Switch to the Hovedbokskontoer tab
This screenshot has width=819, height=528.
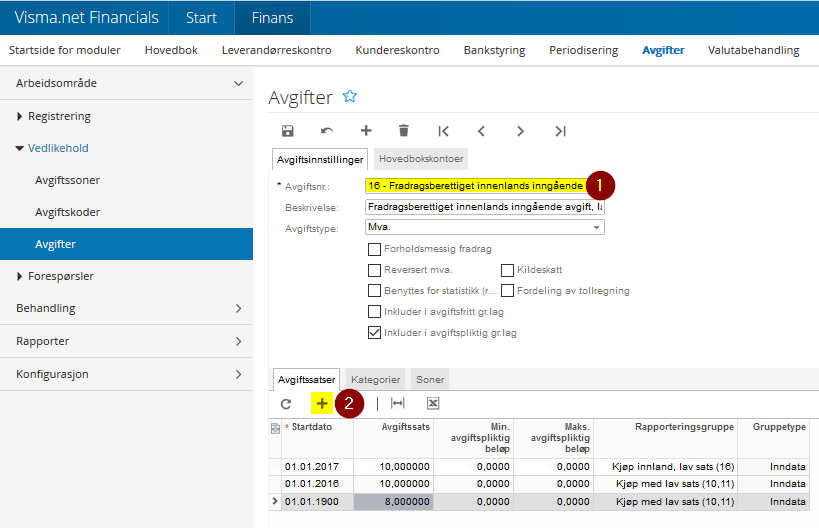[x=420, y=159]
